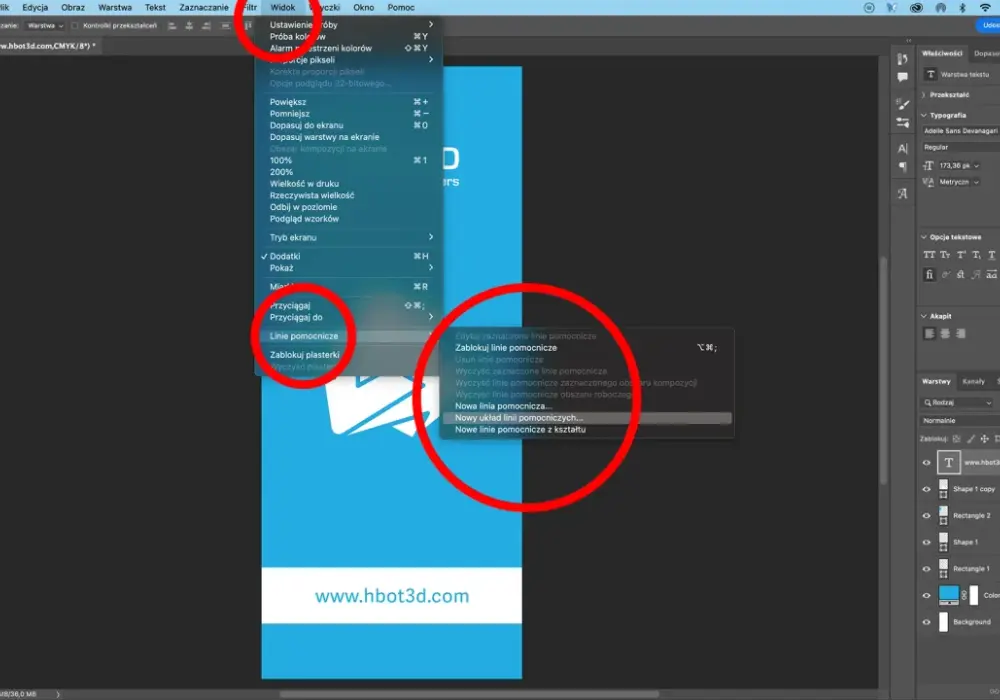Click the Bluetooth icon in menu bar

[962, 8]
